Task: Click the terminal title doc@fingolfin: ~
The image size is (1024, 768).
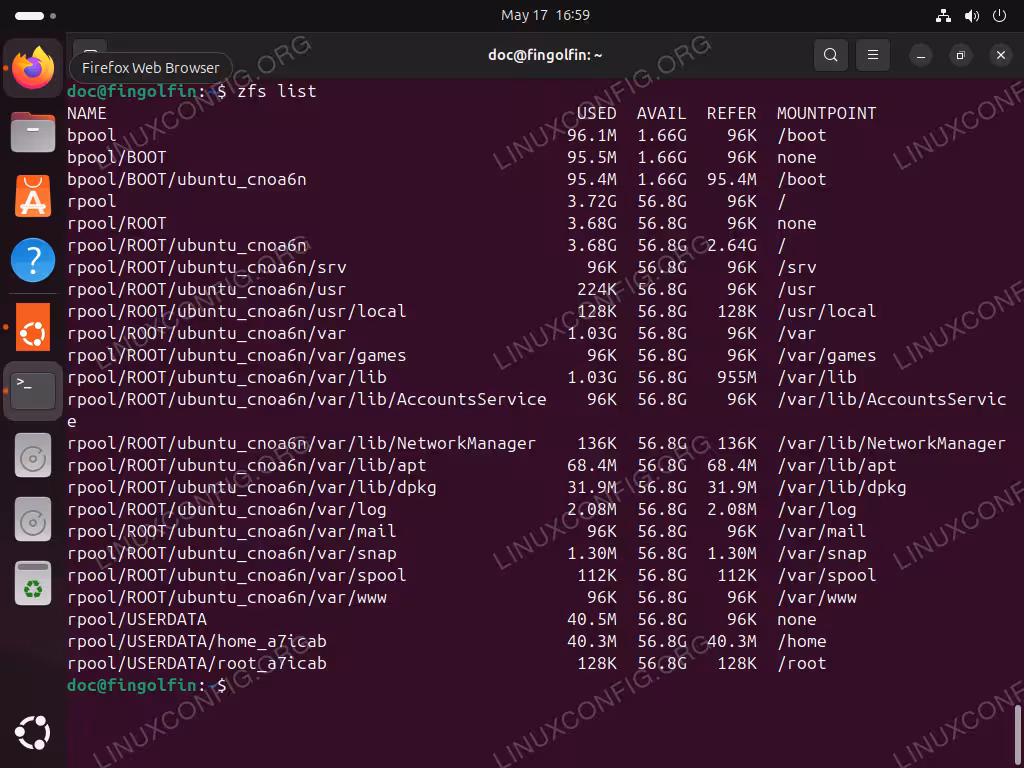Action: tap(545, 56)
